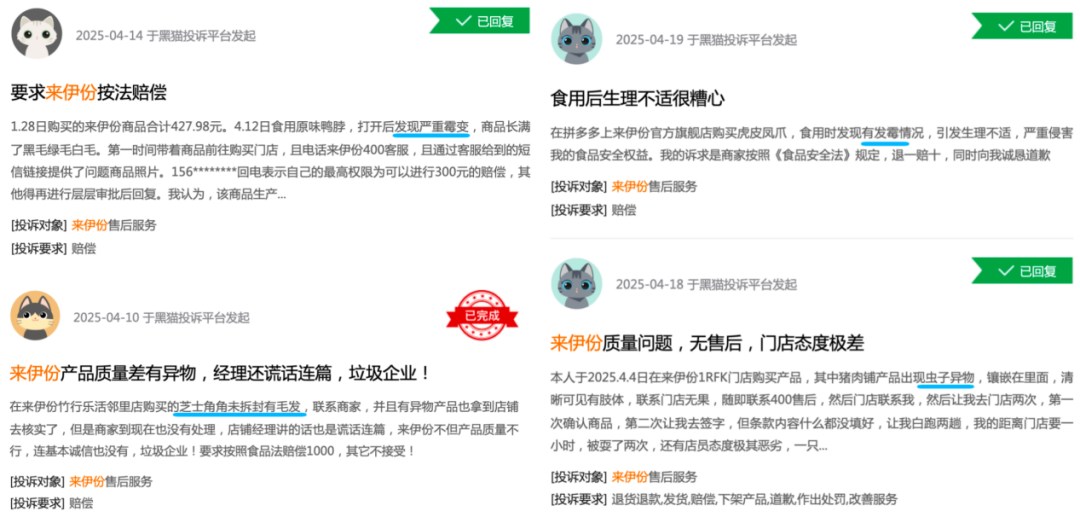
Task: Click the white cat avatar on 2025-04-14 complaint
Action: point(37,34)
